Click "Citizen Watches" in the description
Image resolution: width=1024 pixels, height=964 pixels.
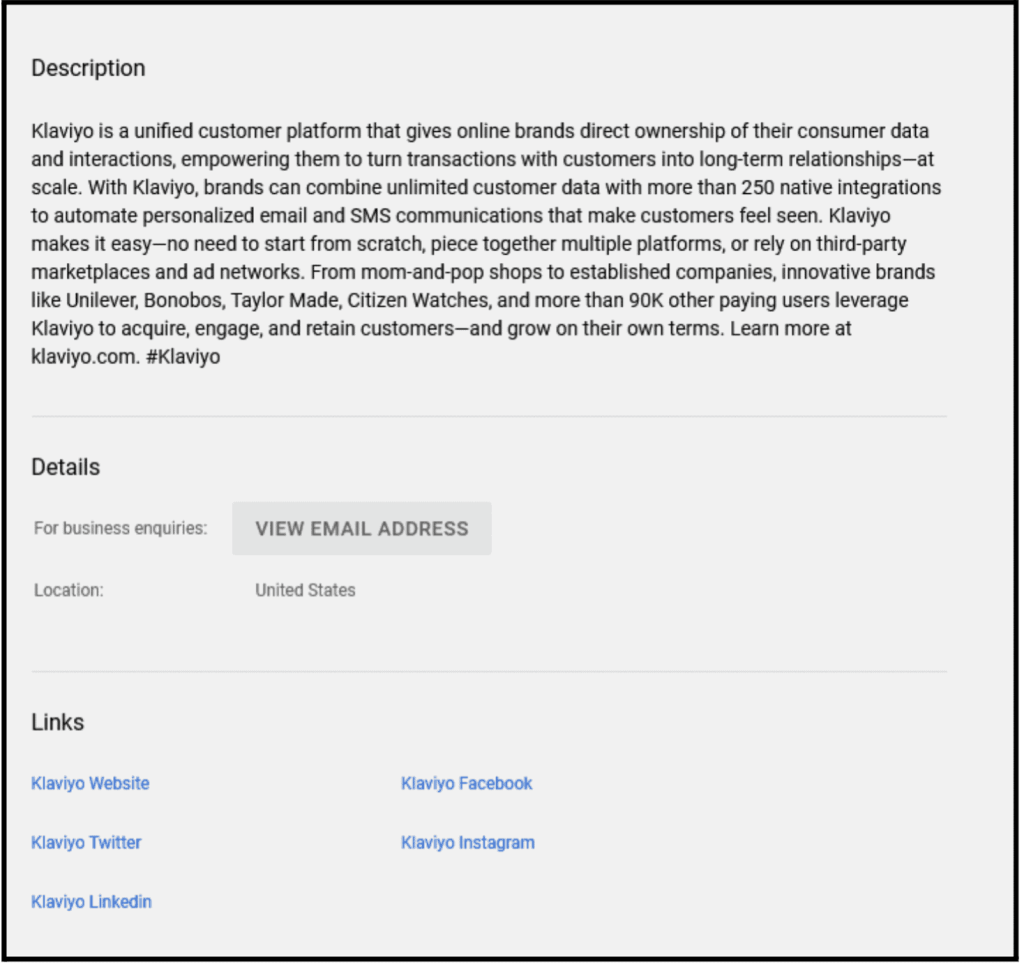[410, 300]
